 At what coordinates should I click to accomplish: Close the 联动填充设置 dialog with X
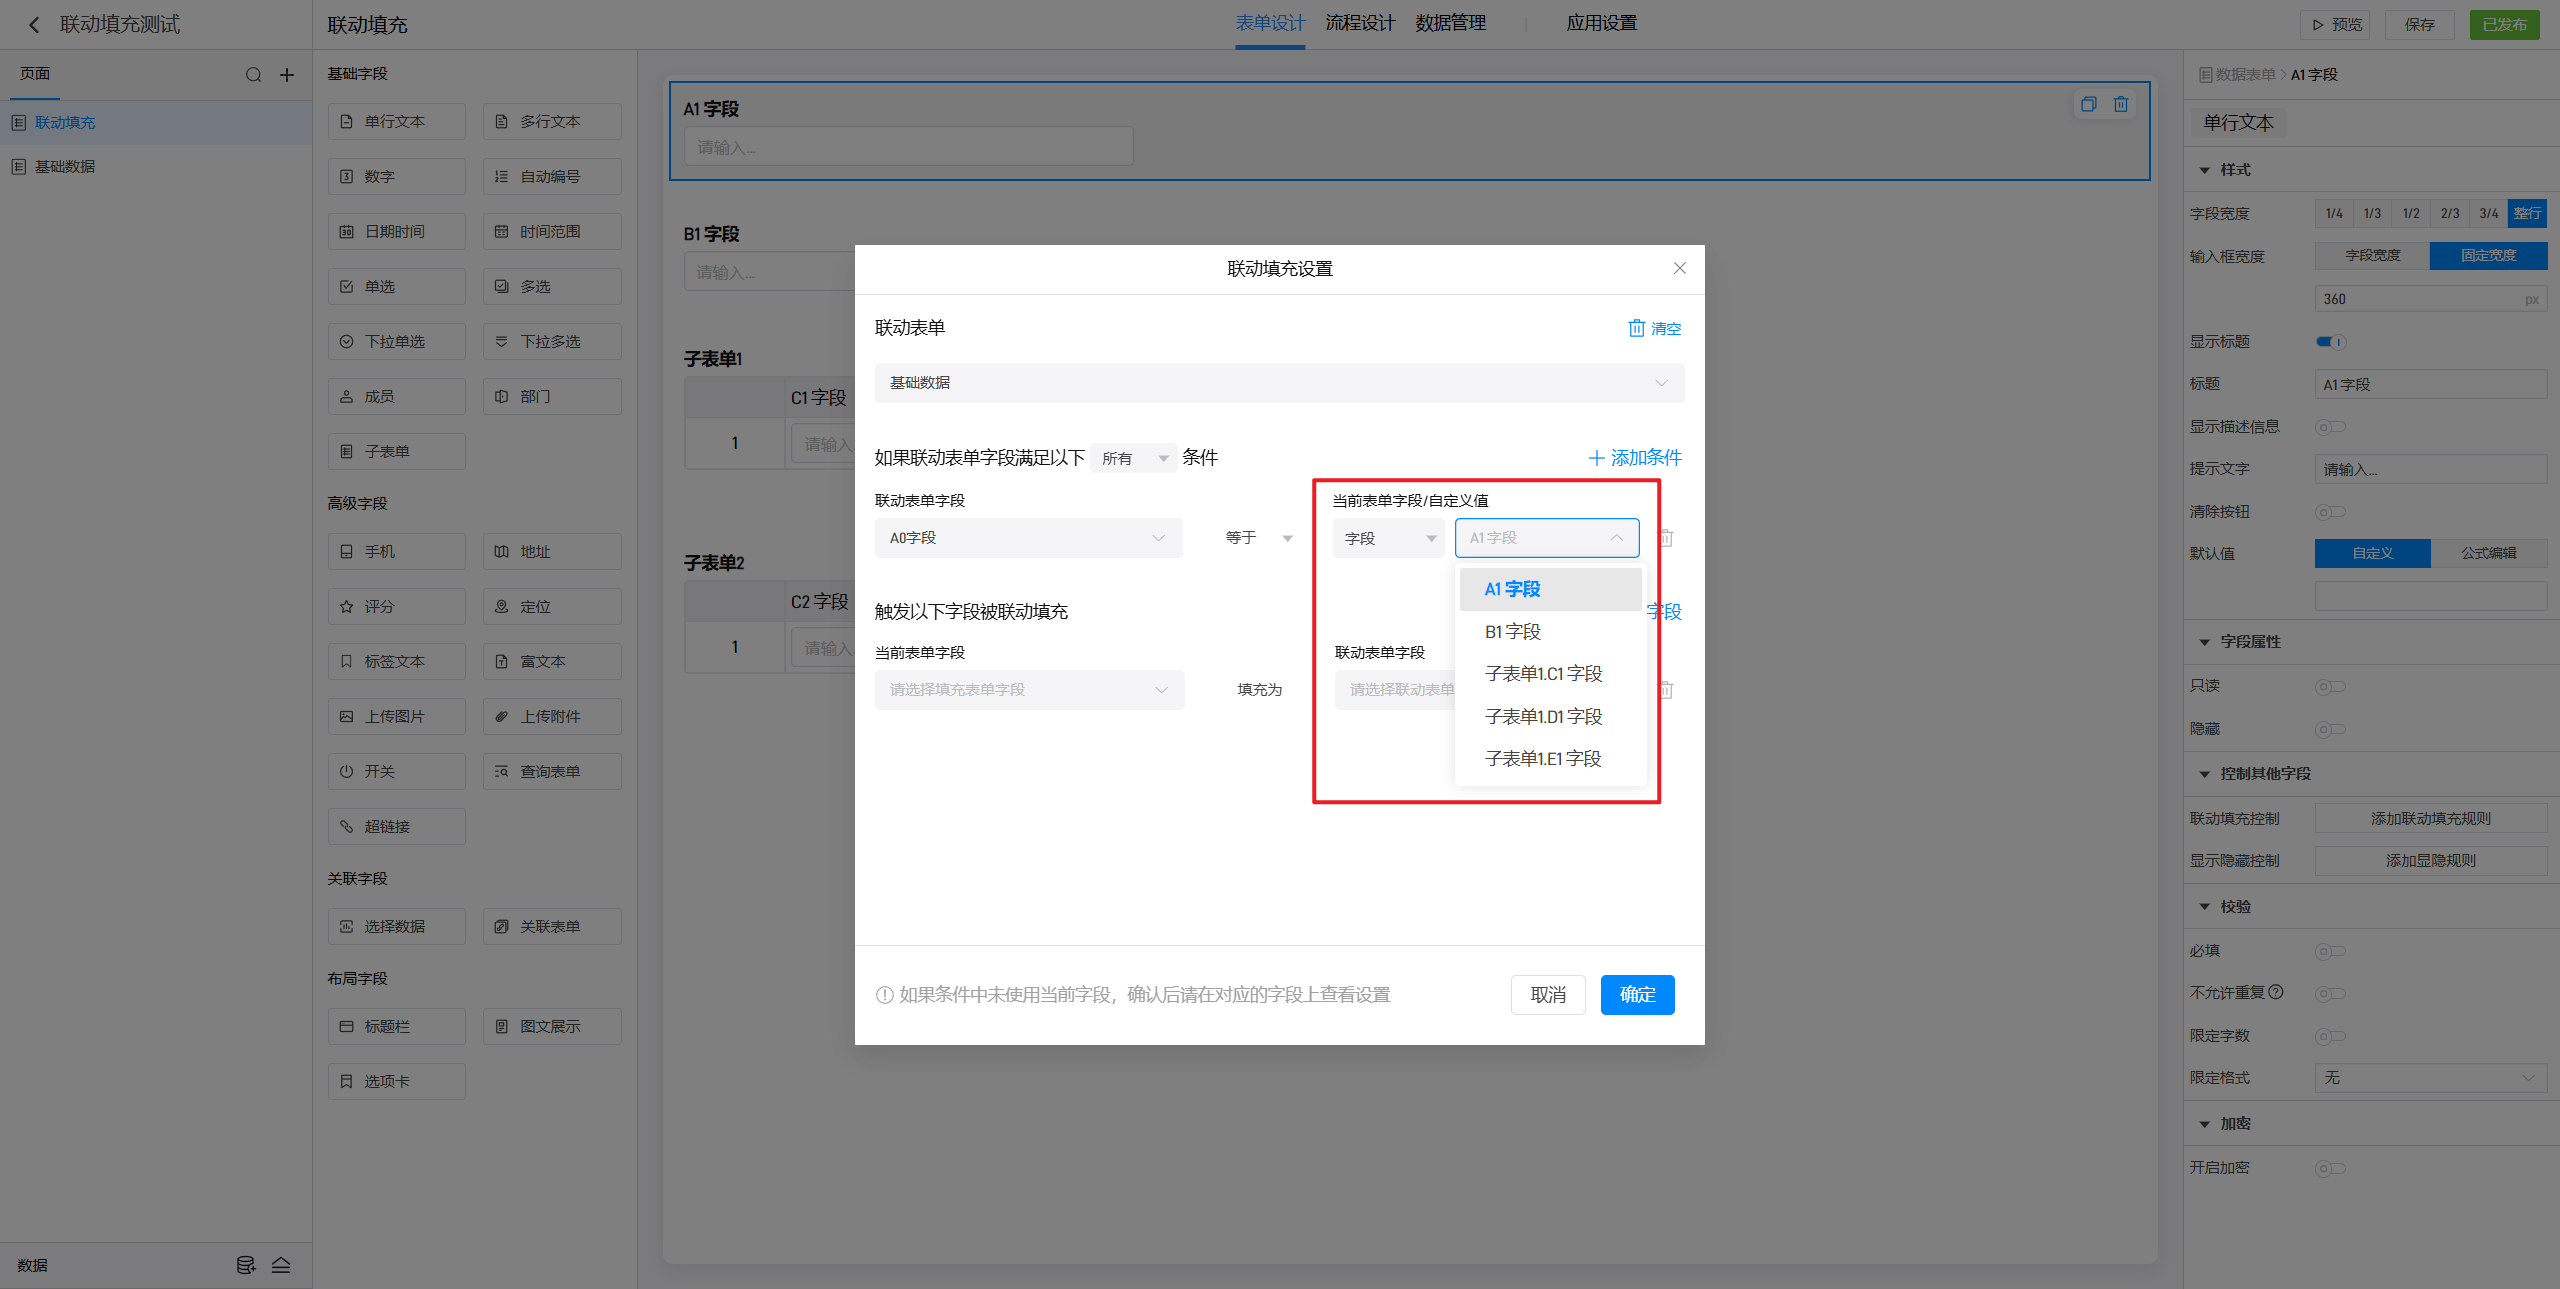tap(1680, 268)
